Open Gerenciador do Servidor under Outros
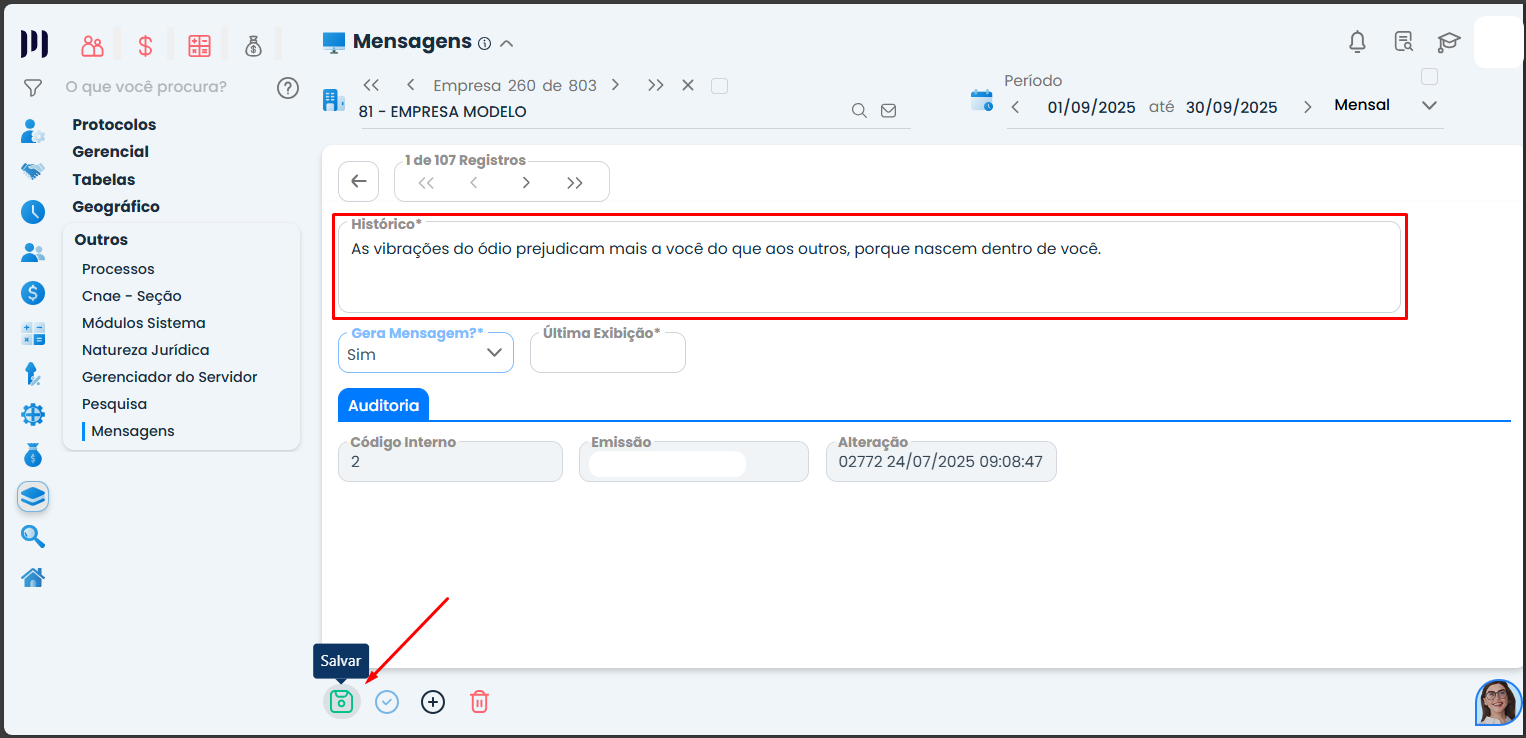 tap(170, 377)
